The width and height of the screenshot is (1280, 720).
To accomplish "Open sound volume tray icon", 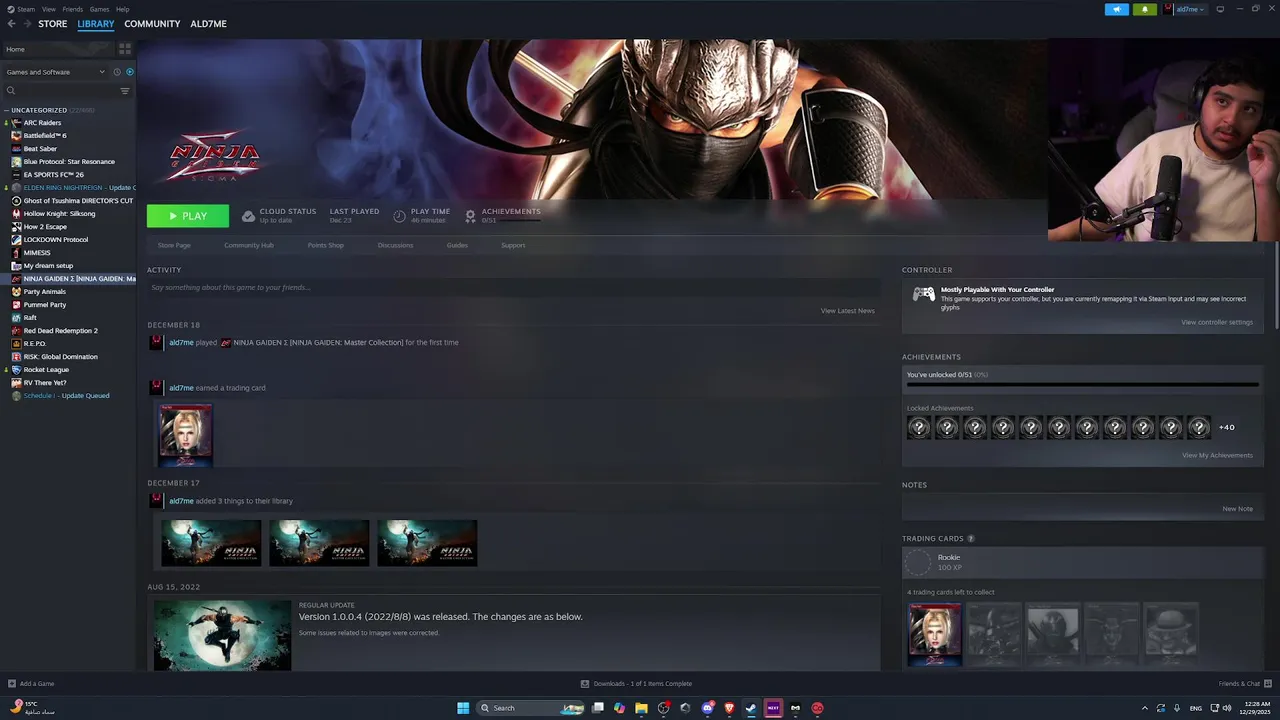I will [1227, 708].
